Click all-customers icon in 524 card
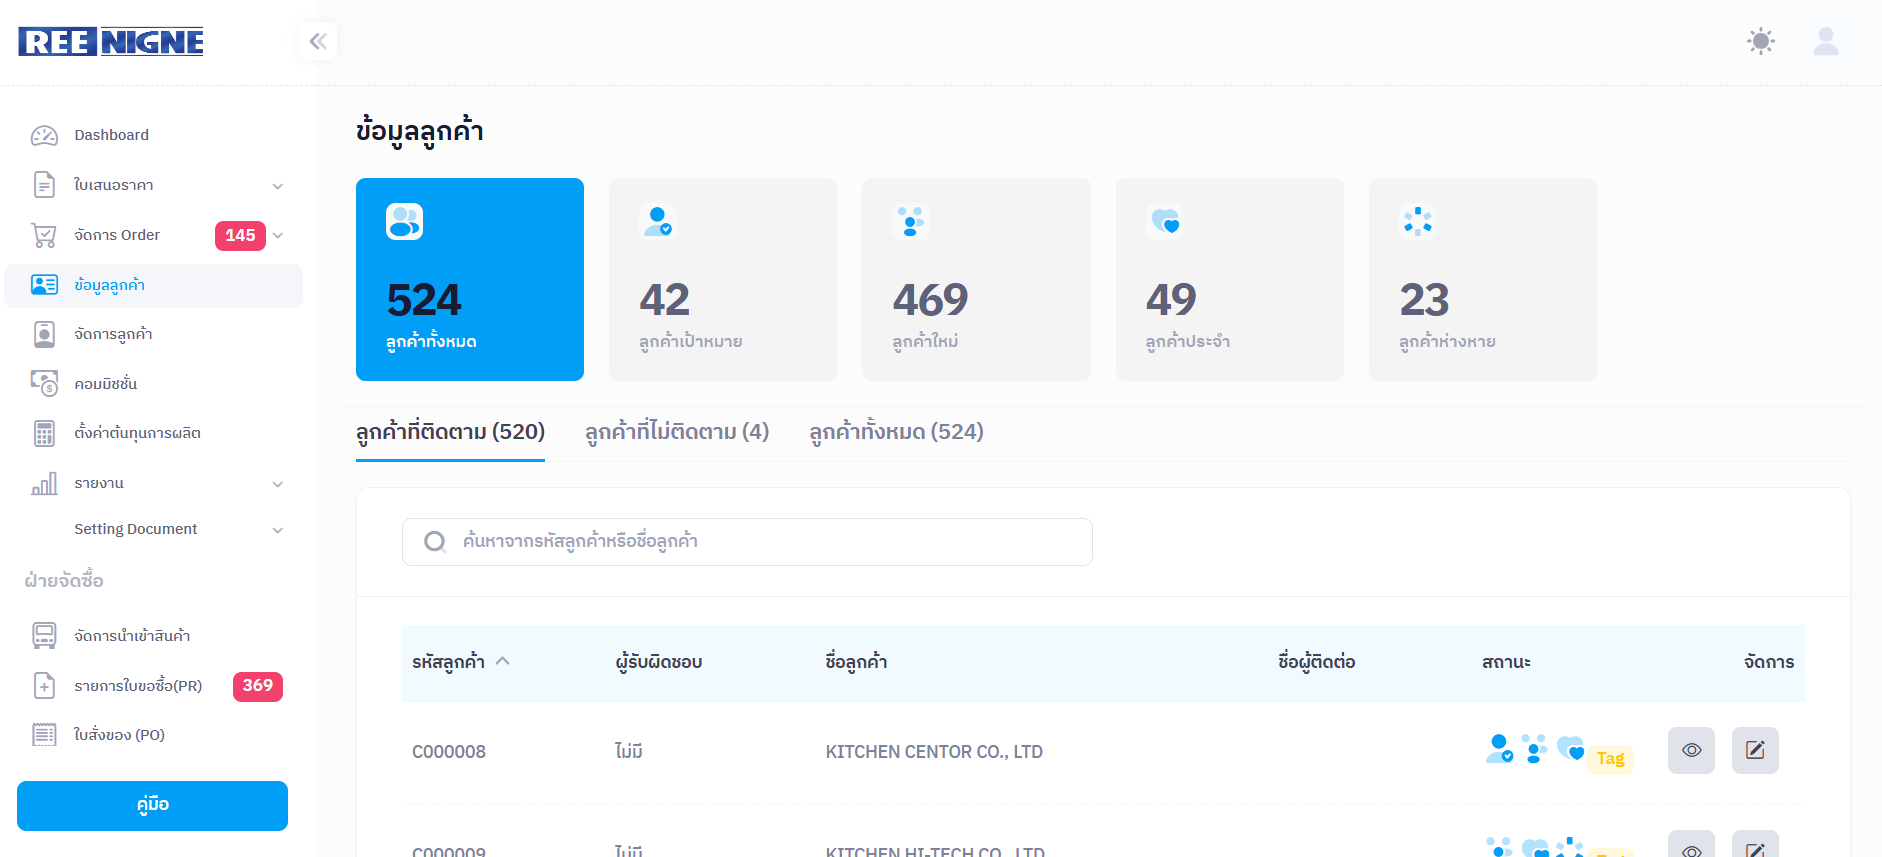 click(405, 221)
